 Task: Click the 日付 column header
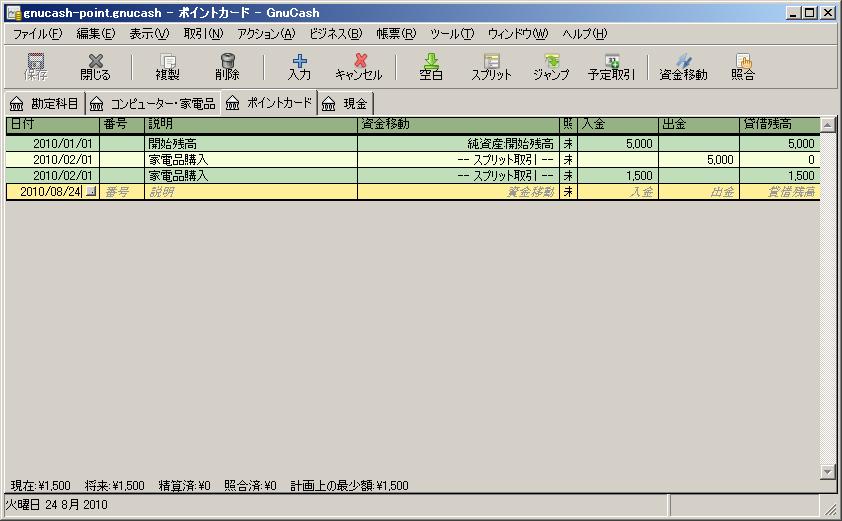coord(53,124)
